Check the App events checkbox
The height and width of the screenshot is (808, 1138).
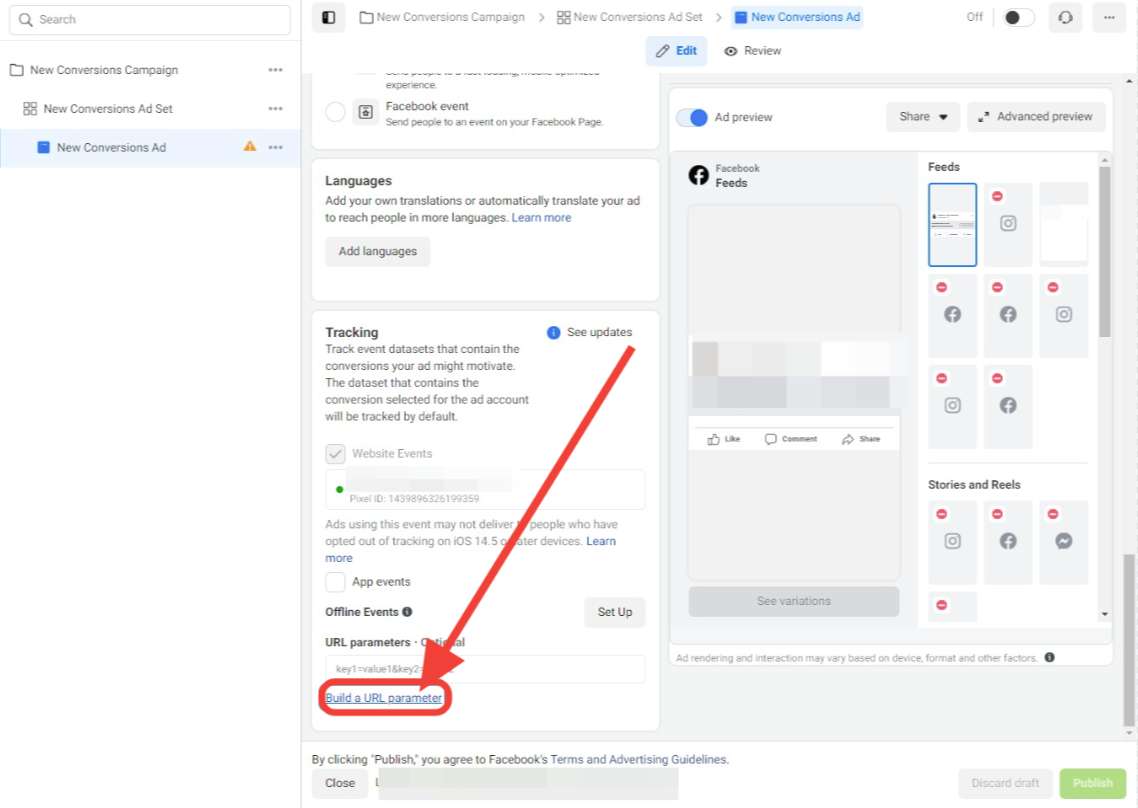coord(335,582)
